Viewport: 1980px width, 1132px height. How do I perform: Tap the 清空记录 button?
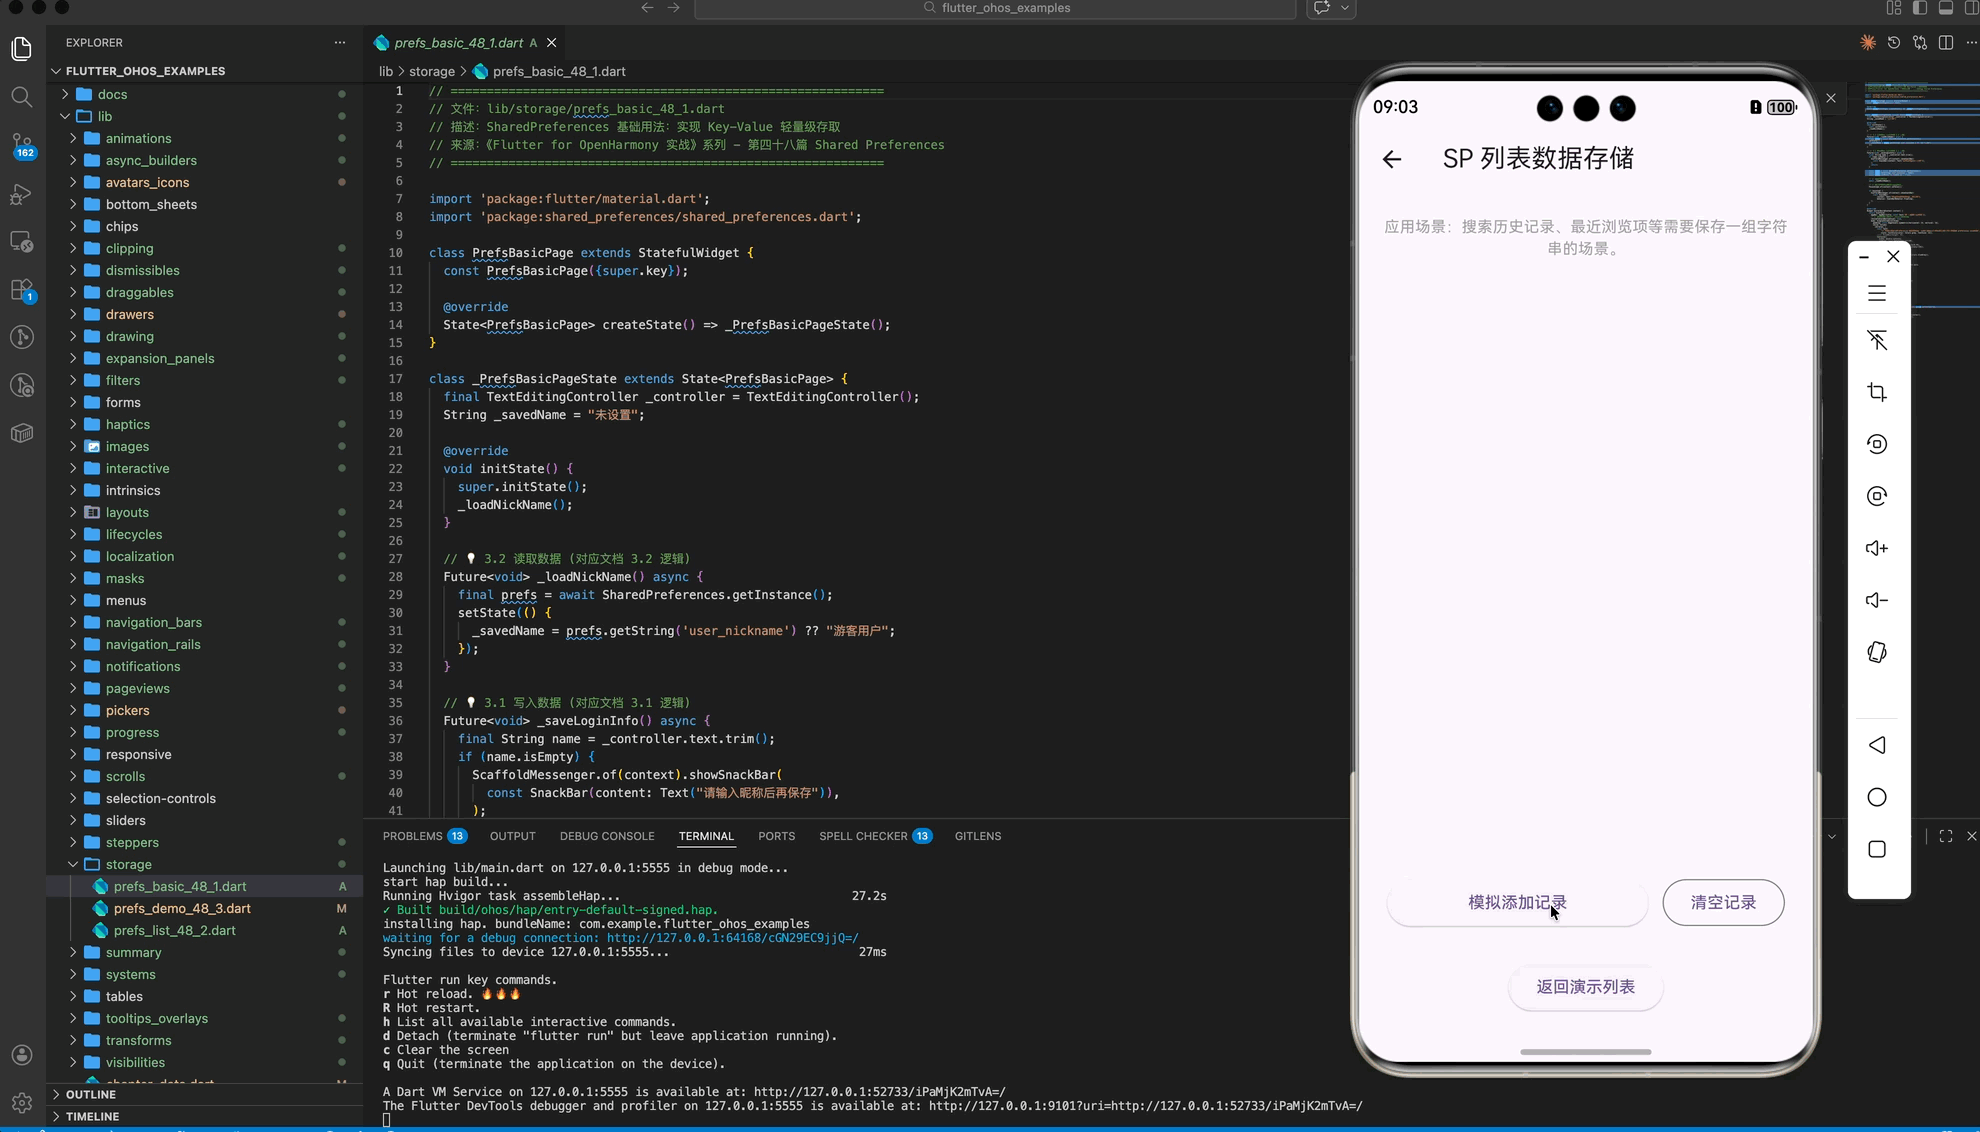pyautogui.click(x=1722, y=903)
